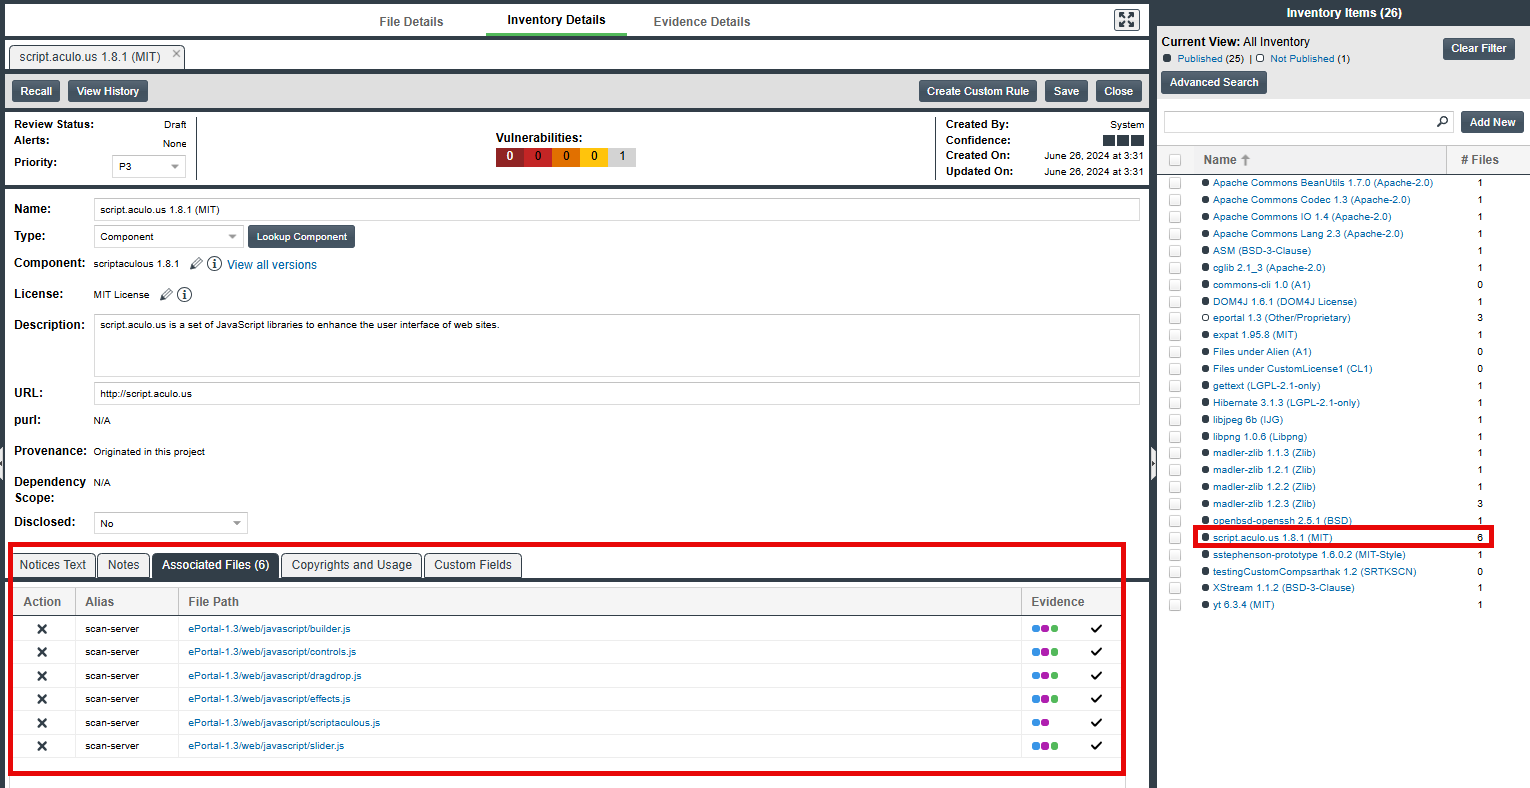Click the pencil icon beside scriptaculous component
Screen dimensions: 1530x788
[196, 264]
